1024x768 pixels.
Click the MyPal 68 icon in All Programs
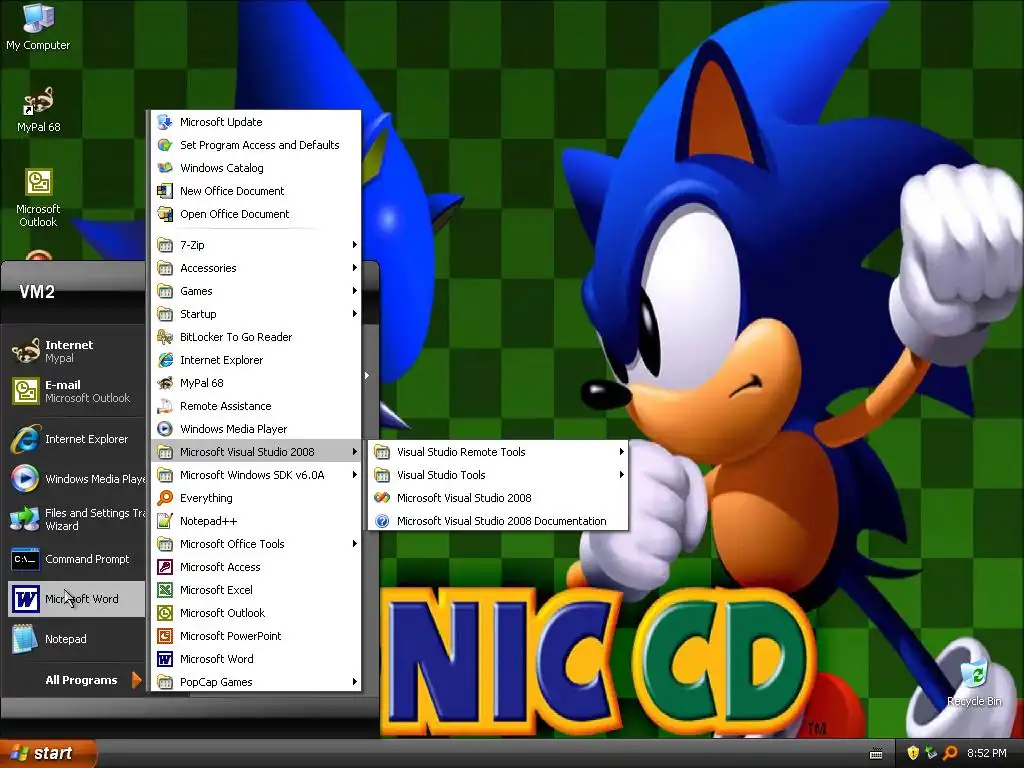(165, 383)
